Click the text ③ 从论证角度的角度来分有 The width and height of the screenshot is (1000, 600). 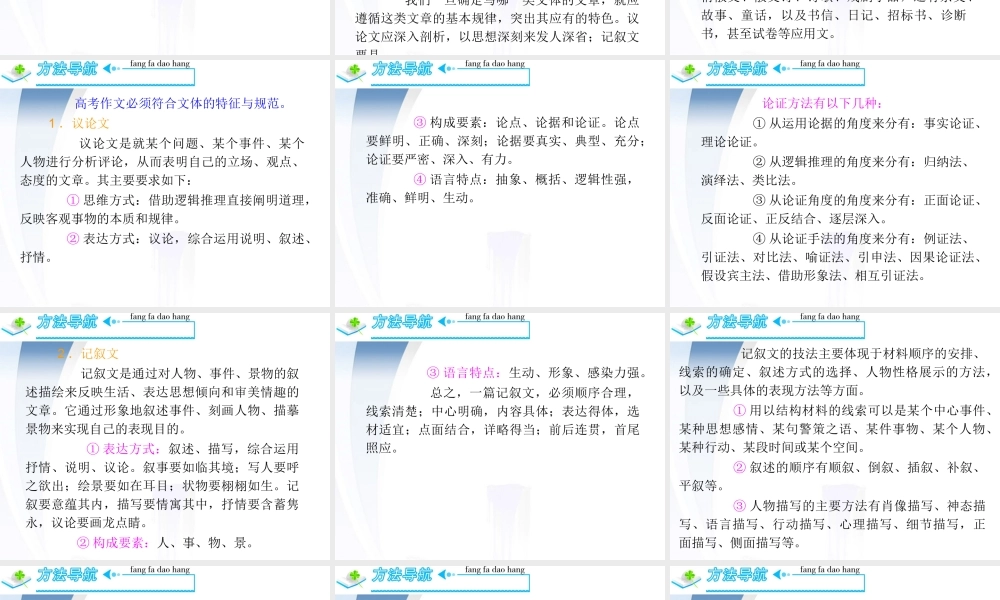click(867, 200)
